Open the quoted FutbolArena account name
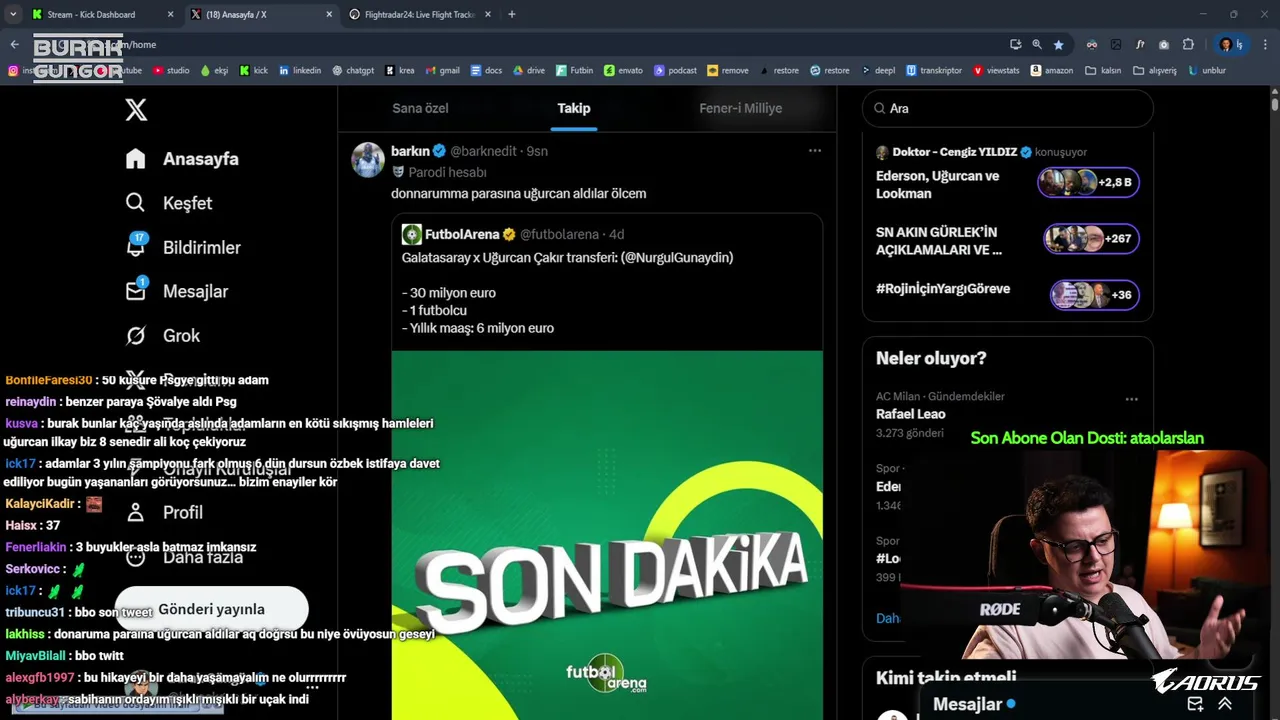Viewport: 1280px width, 720px height. pos(462,234)
